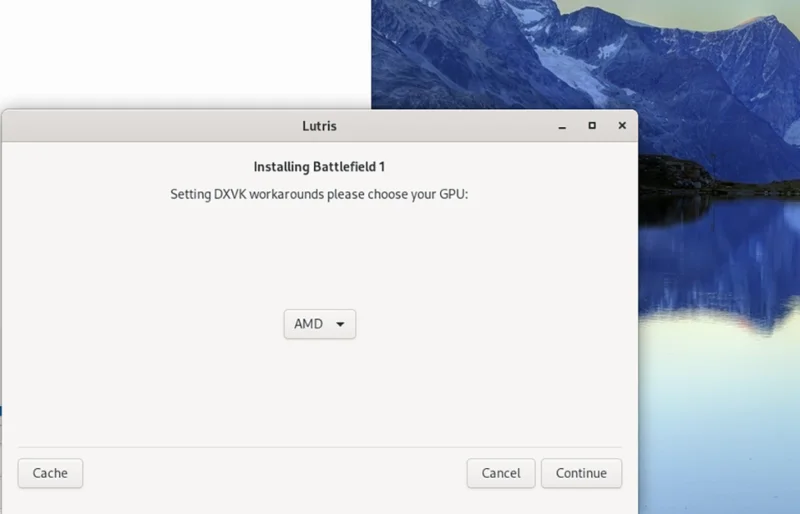
Task: Click the Lutris title bar label
Action: [319, 126]
